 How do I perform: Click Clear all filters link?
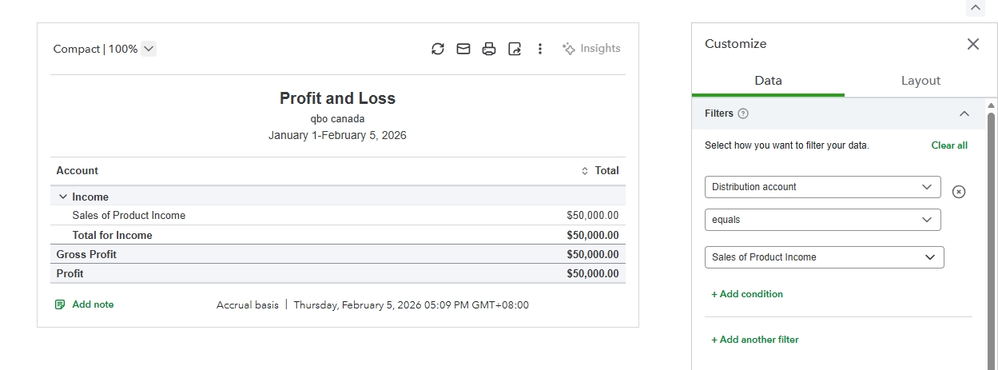pyautogui.click(x=949, y=145)
